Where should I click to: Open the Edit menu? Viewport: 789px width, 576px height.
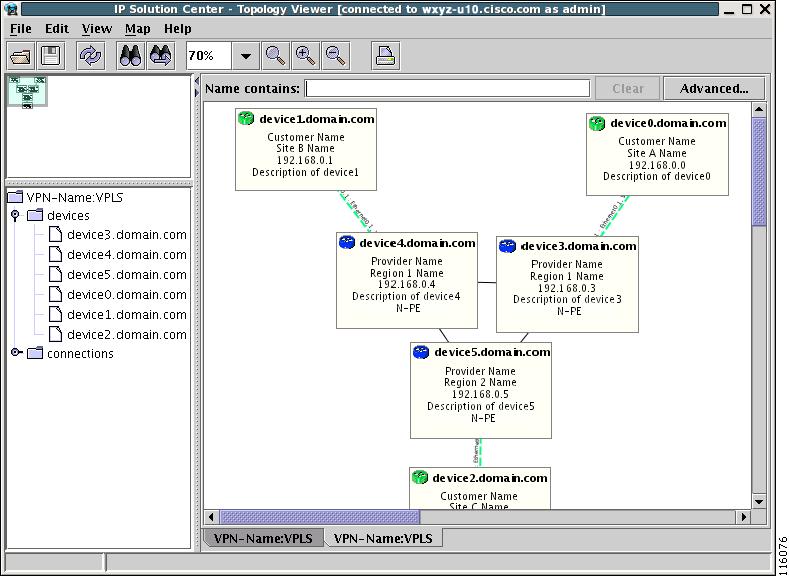tap(57, 29)
